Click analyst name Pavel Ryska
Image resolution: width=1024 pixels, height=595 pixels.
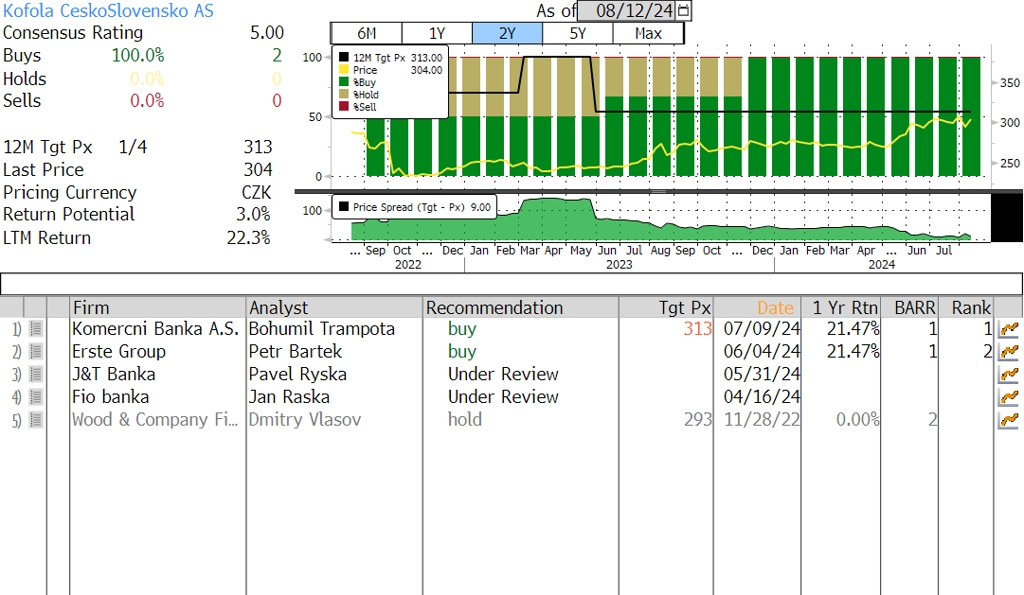click(298, 374)
